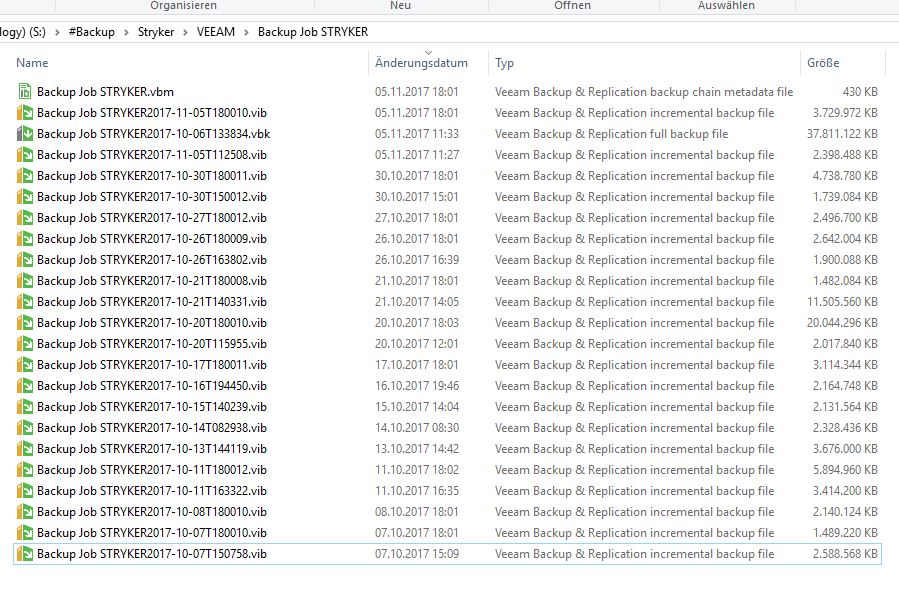The width and height of the screenshot is (899, 598).
Task: Expand breadcrumb arrow after Stryker
Action: (x=185, y=32)
